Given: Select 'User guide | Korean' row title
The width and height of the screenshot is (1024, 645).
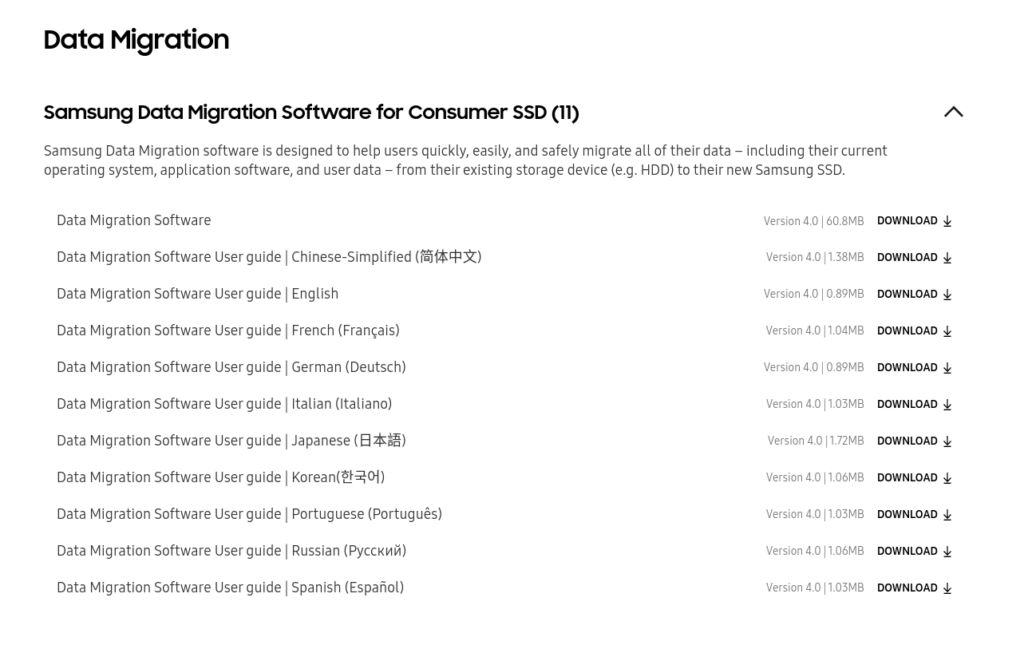Looking at the screenshot, I should tap(221, 477).
